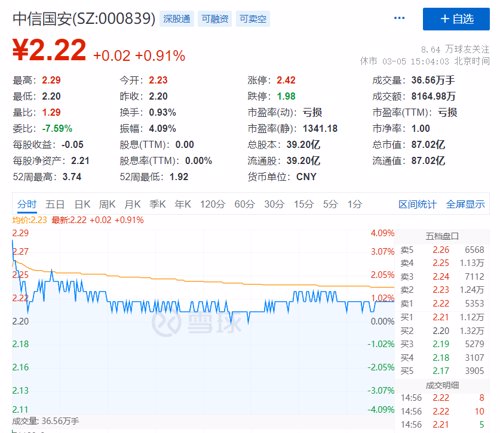Open the 周K chart tab
This screenshot has height=433, width=500.
pyautogui.click(x=107, y=204)
